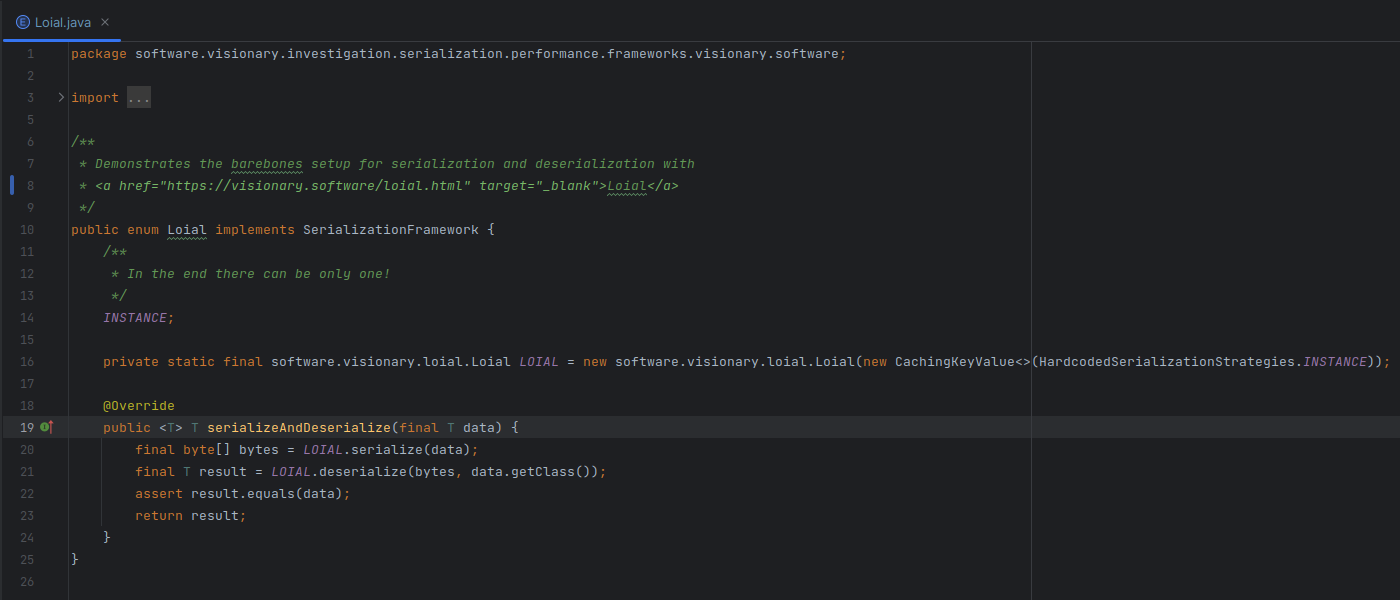The image size is (1400, 600).
Task: Click the SerializationFramework interface name
Action: pyautogui.click(x=390, y=230)
